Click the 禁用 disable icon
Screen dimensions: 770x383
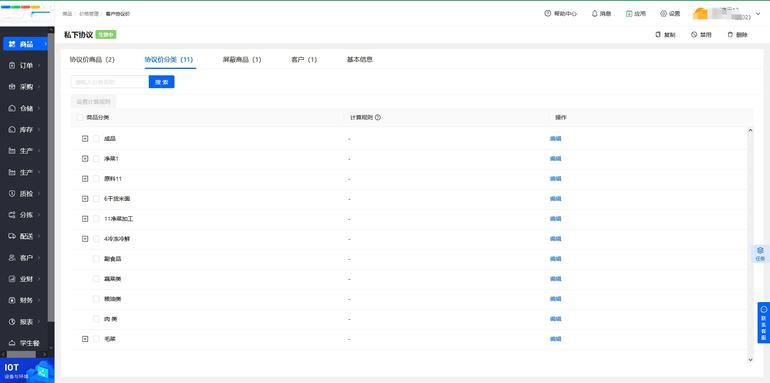[694, 35]
